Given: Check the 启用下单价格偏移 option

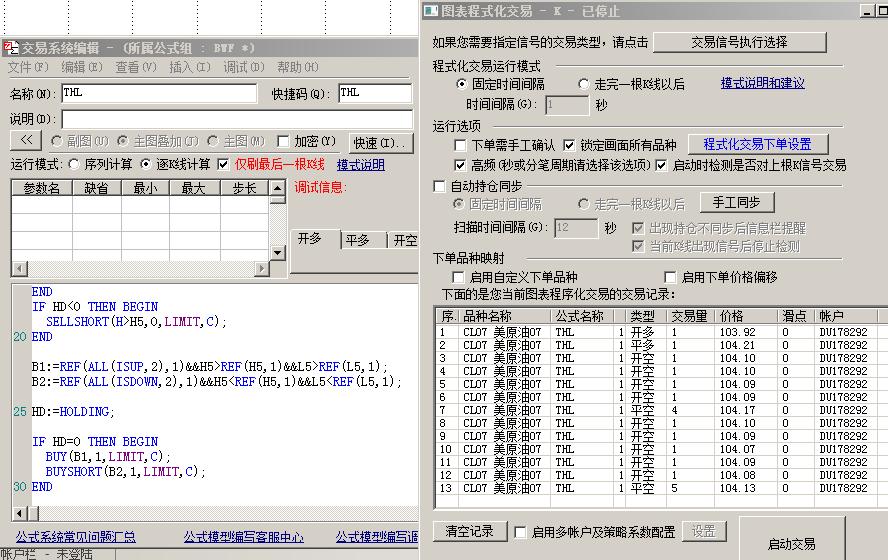Looking at the screenshot, I should tap(671, 277).
